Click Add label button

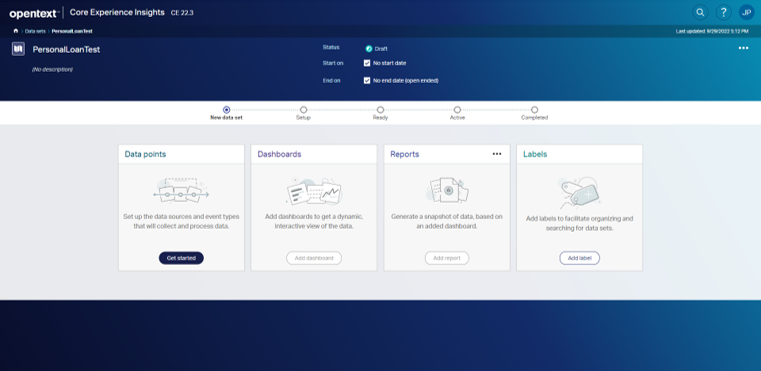(579, 258)
